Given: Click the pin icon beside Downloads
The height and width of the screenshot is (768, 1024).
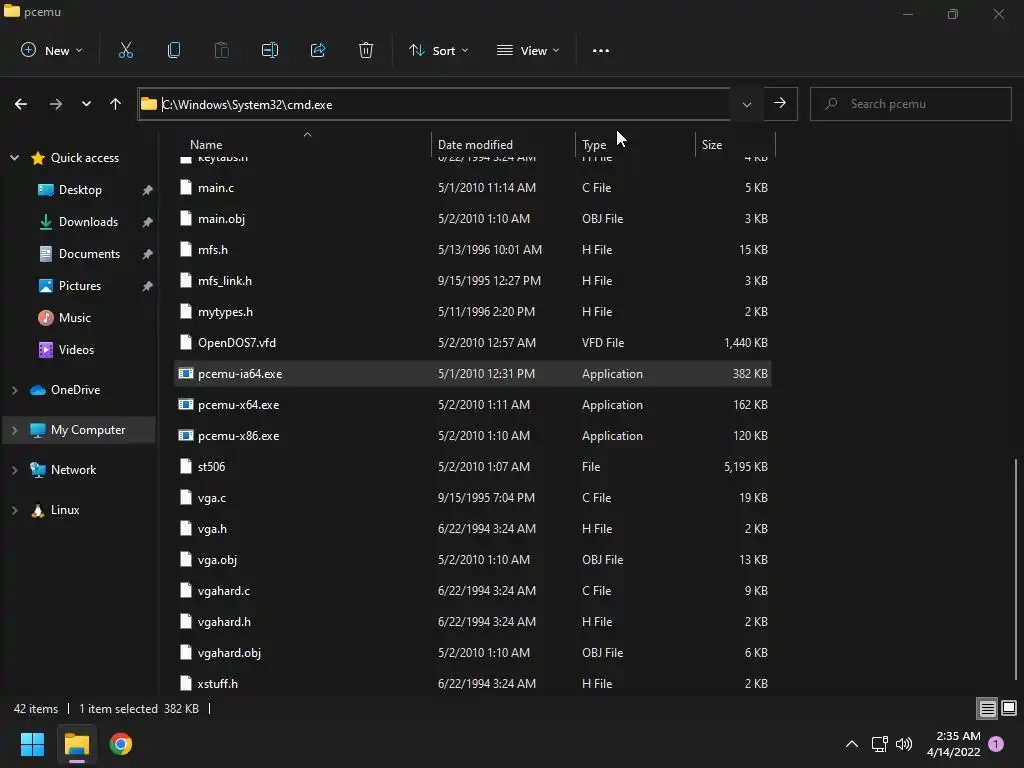Looking at the screenshot, I should [148, 222].
